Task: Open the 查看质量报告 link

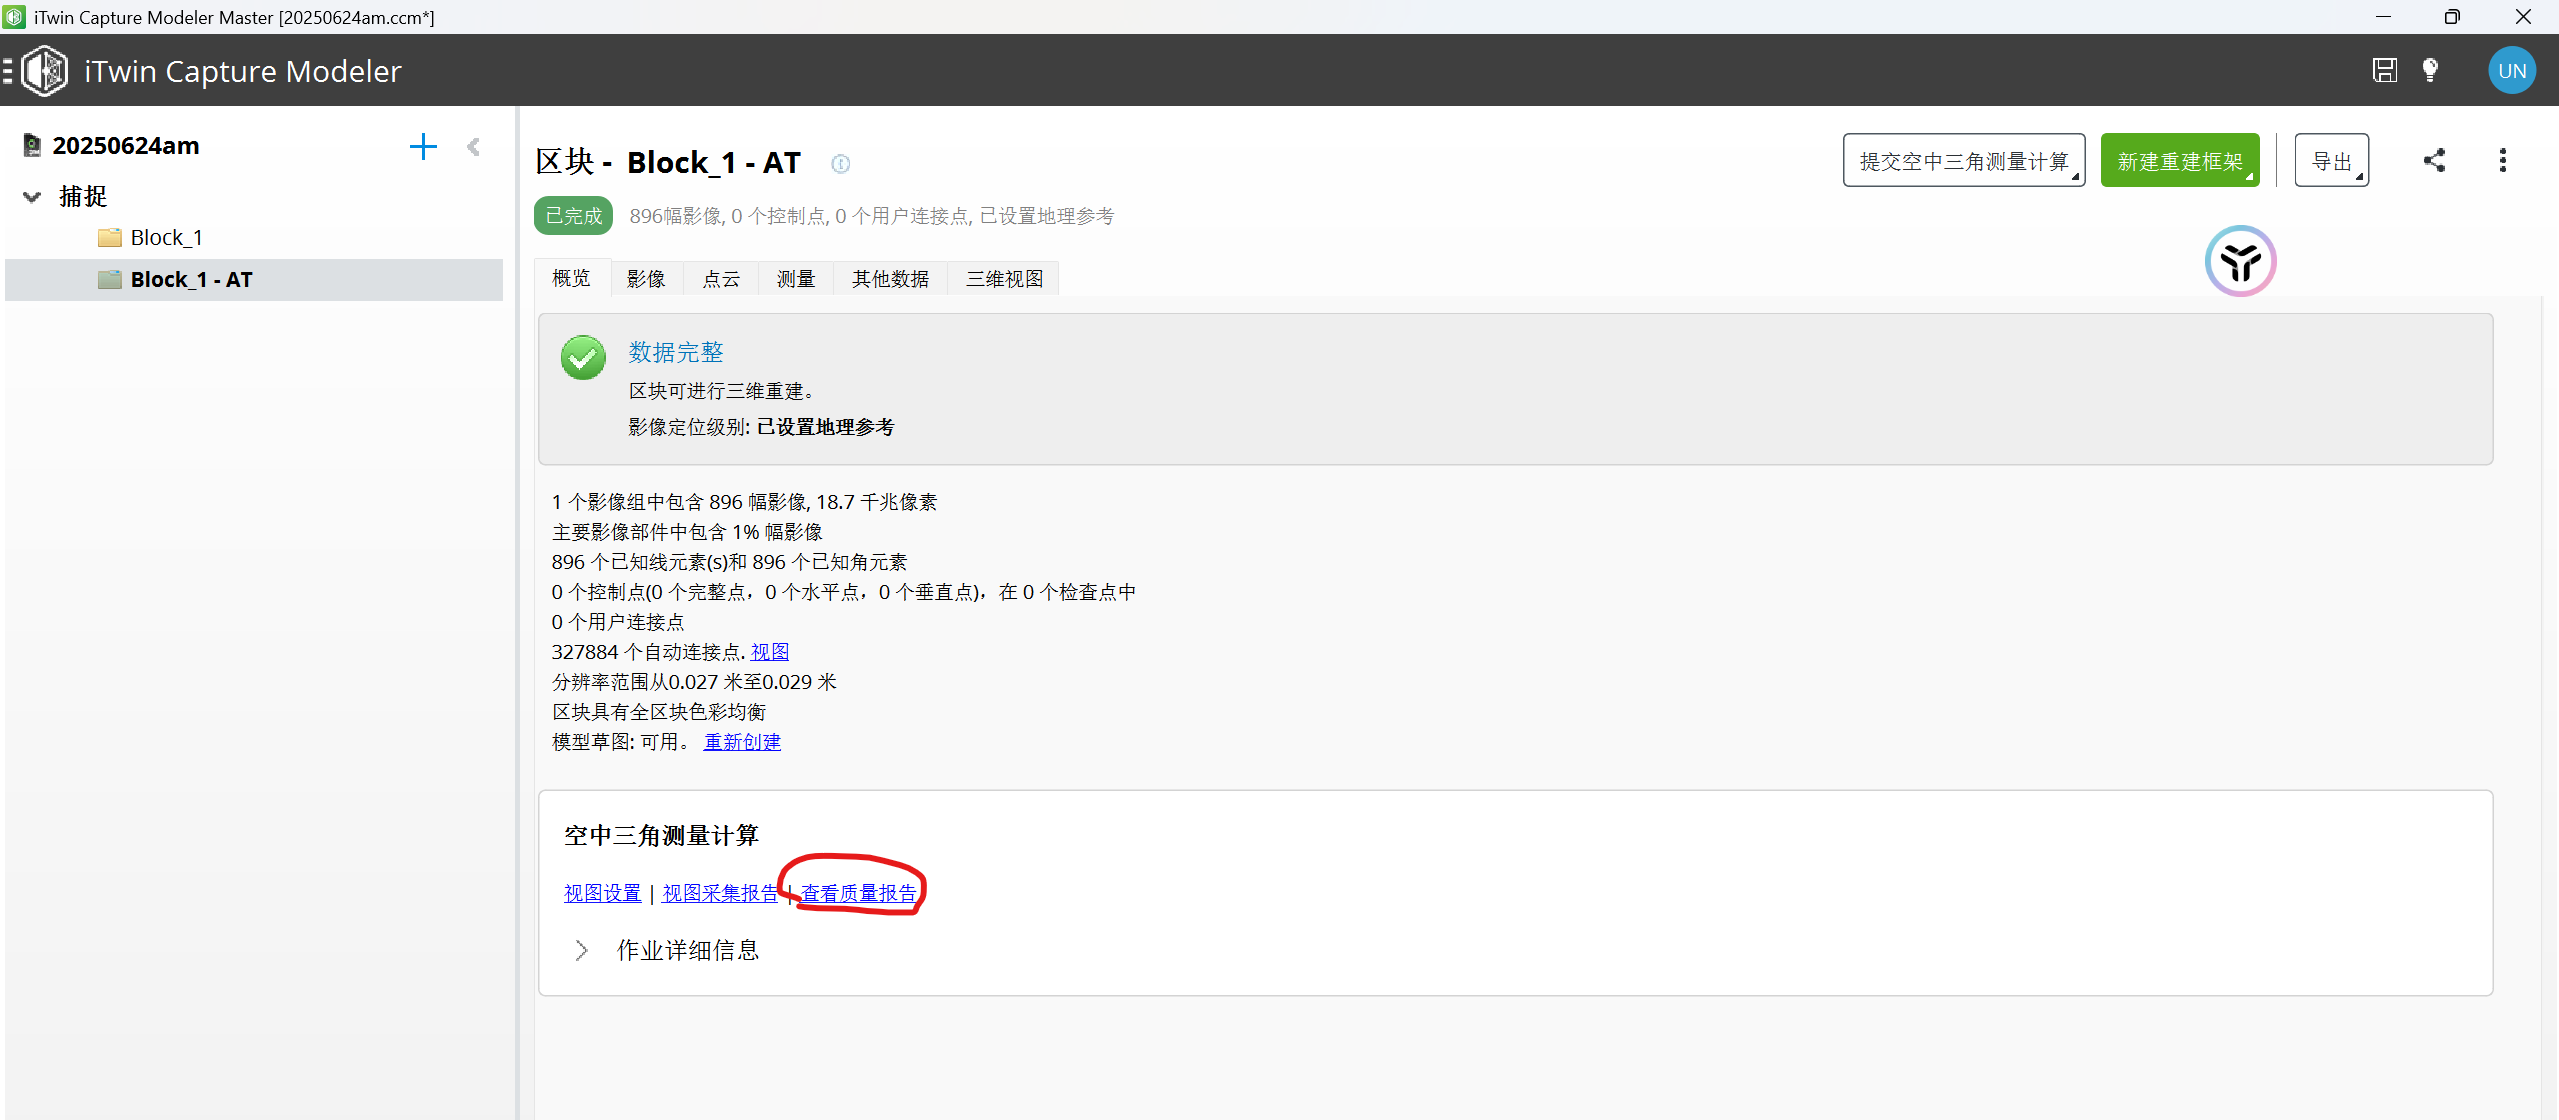Action: tap(858, 893)
